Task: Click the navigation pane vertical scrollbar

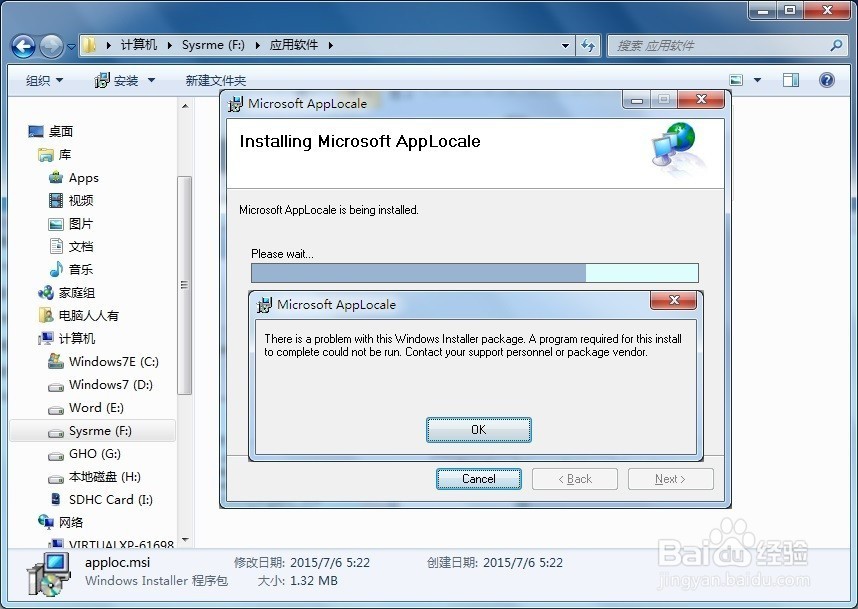Action: [x=184, y=285]
